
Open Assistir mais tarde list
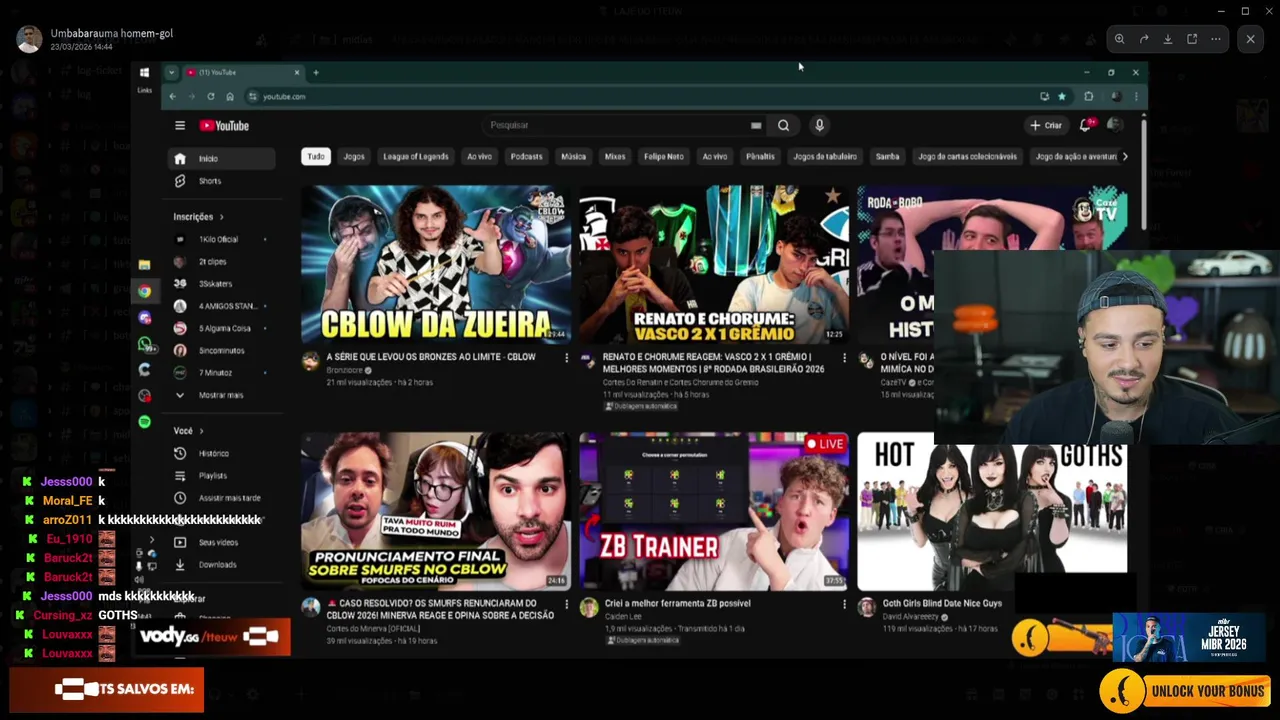coord(221,498)
